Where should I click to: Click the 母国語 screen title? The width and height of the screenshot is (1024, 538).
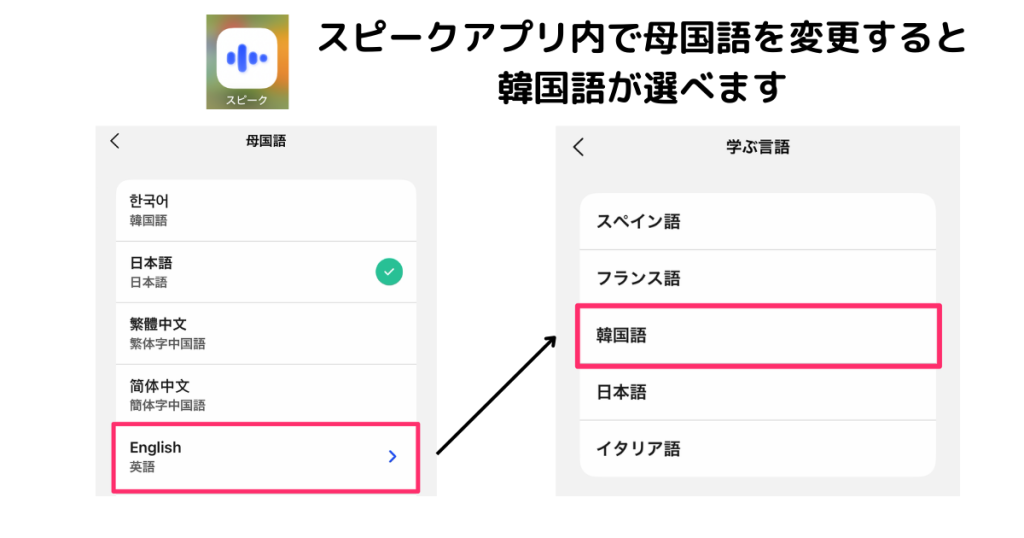pos(265,142)
